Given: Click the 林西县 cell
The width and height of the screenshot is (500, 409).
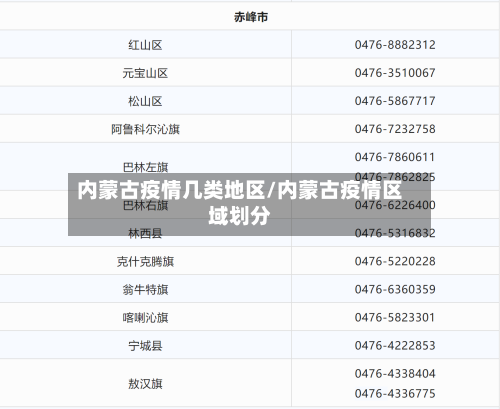Looking at the screenshot, I should point(145,233).
